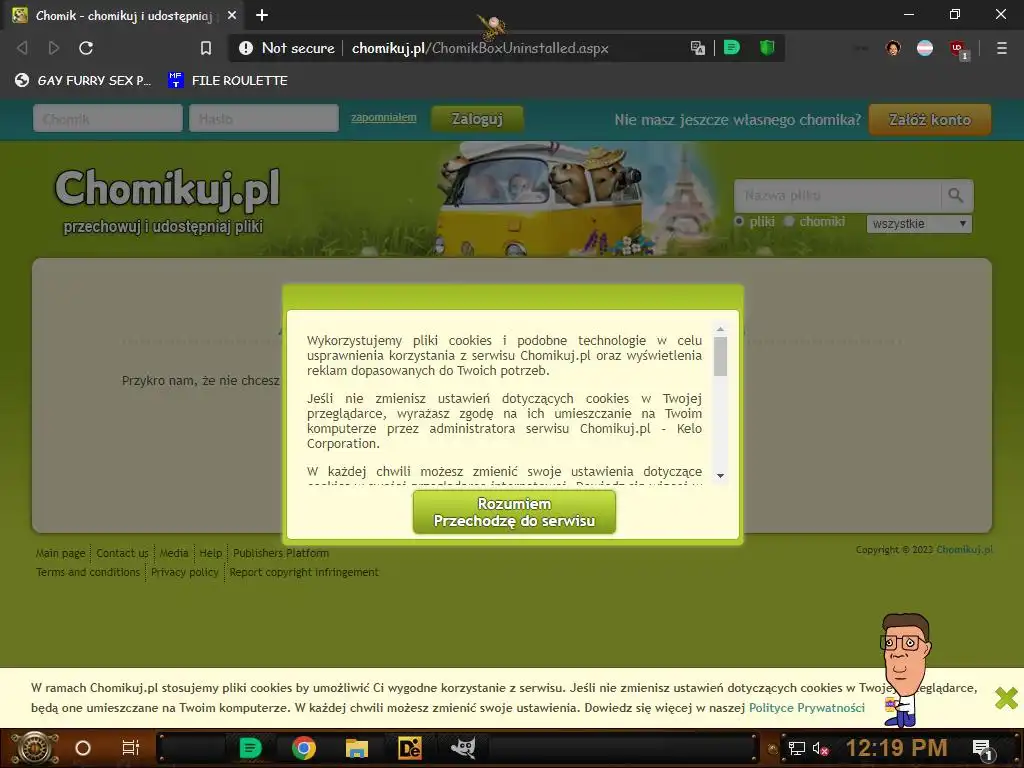Open the Publishers Platform footer link
This screenshot has height=768, width=1024.
click(281, 553)
